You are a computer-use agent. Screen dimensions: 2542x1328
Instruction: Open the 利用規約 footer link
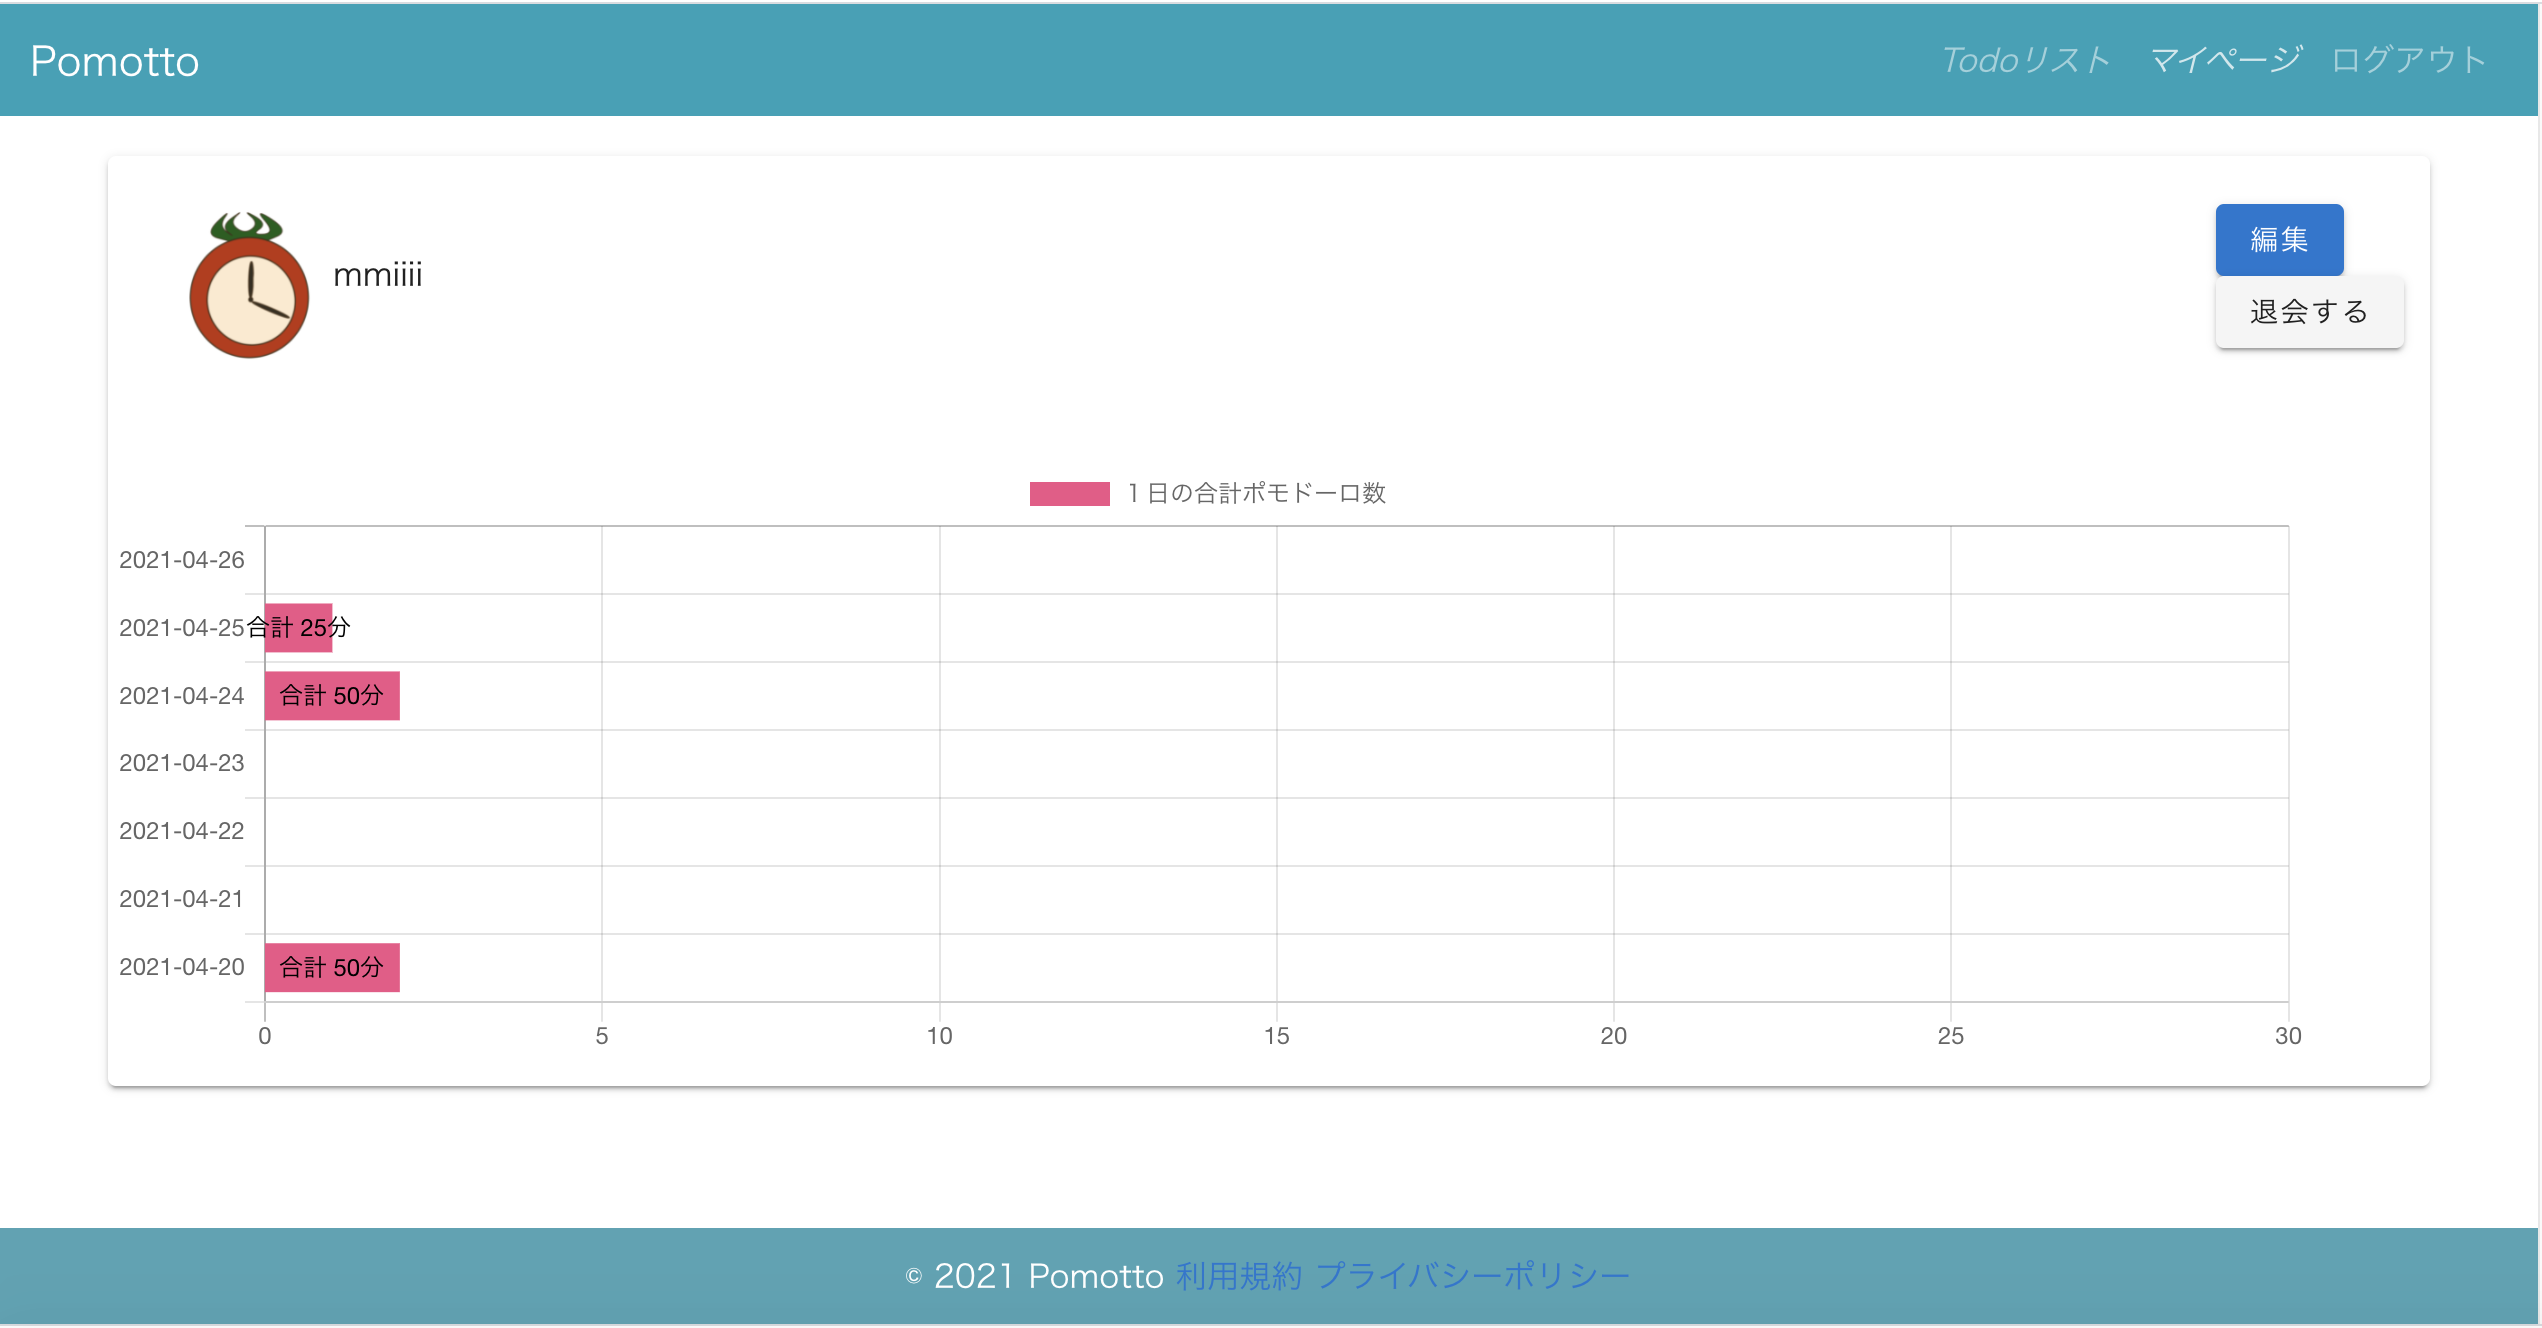pos(1238,1277)
